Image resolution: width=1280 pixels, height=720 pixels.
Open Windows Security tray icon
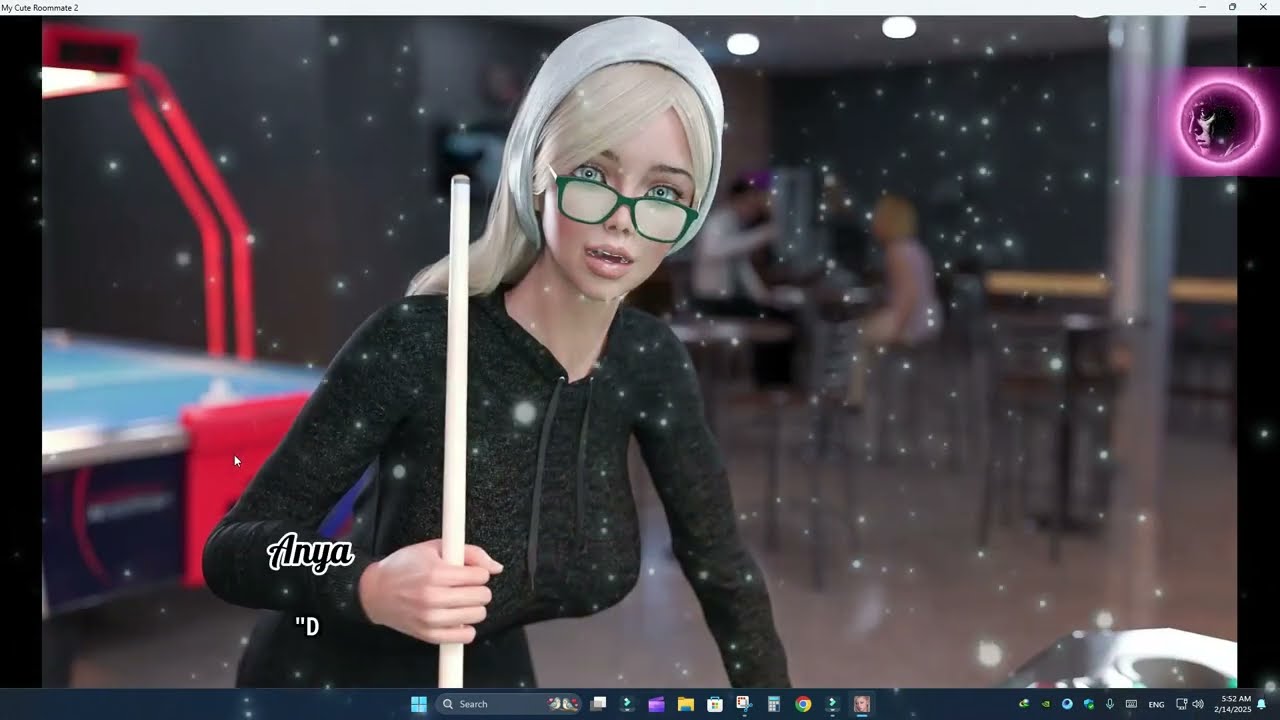point(1089,704)
